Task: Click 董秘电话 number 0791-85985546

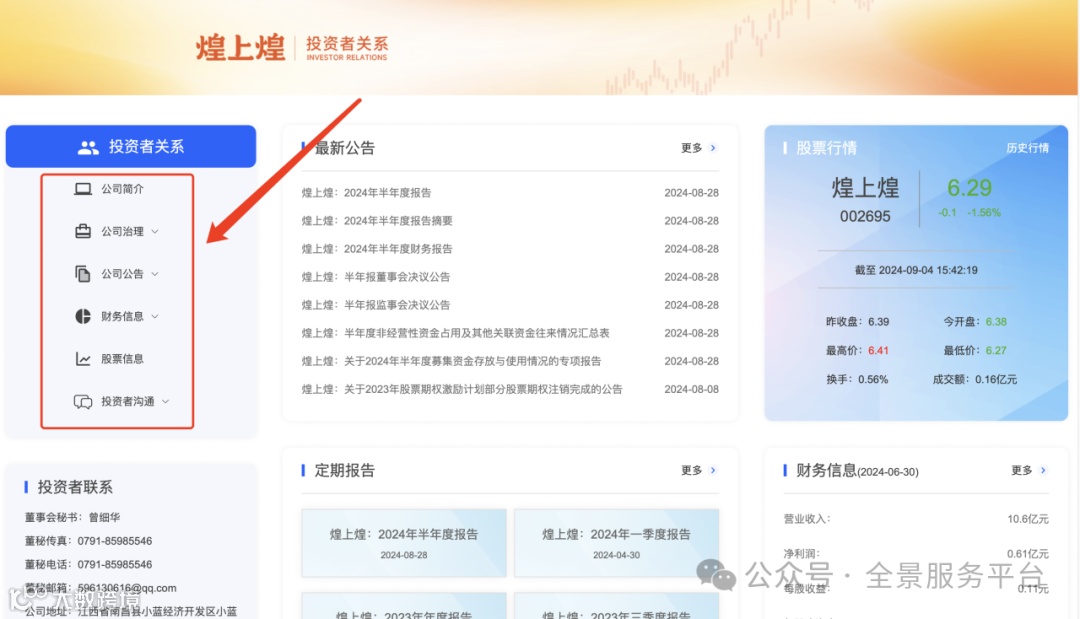Action: pos(114,565)
